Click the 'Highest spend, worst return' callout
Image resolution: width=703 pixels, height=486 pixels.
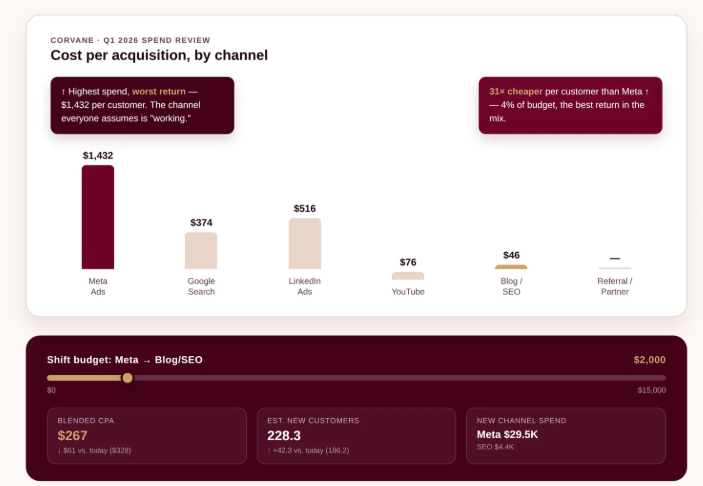[x=142, y=105]
